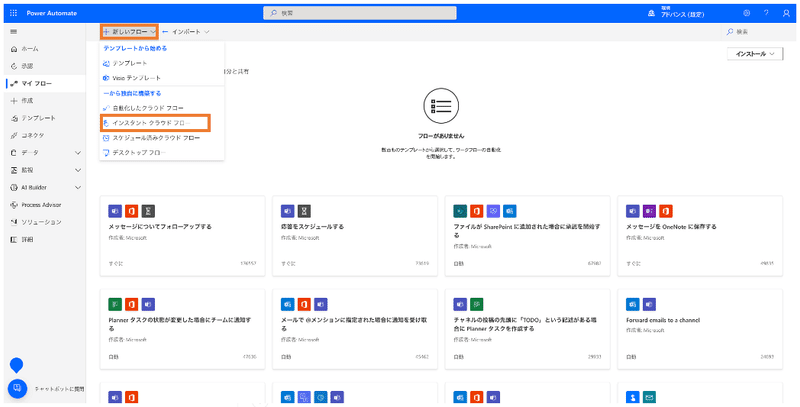Collapse navigation with the hamburger menu icon
The image size is (800, 407).
(x=14, y=32)
